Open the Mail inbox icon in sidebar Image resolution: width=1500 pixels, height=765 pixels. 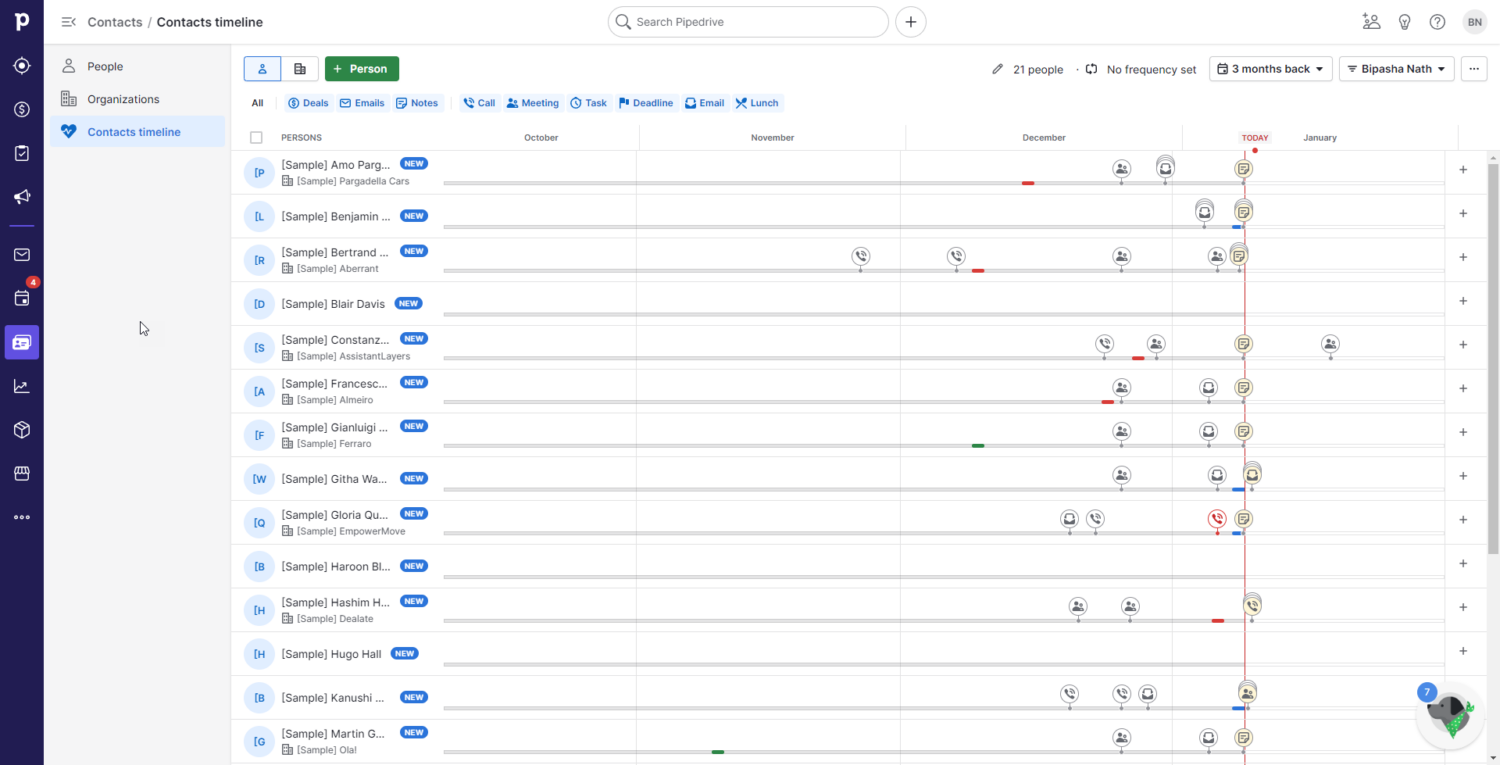click(x=21, y=255)
